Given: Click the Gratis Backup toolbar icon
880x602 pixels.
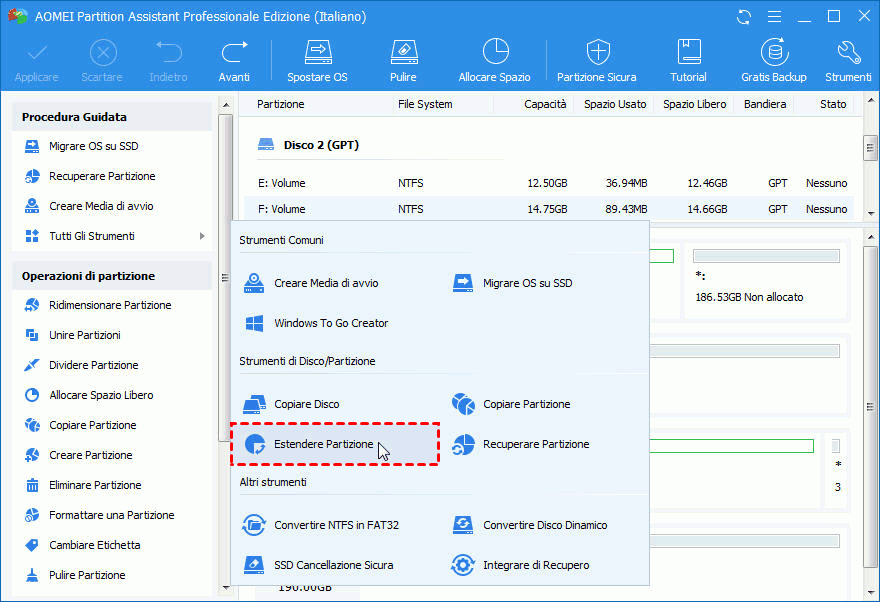Looking at the screenshot, I should [773, 60].
